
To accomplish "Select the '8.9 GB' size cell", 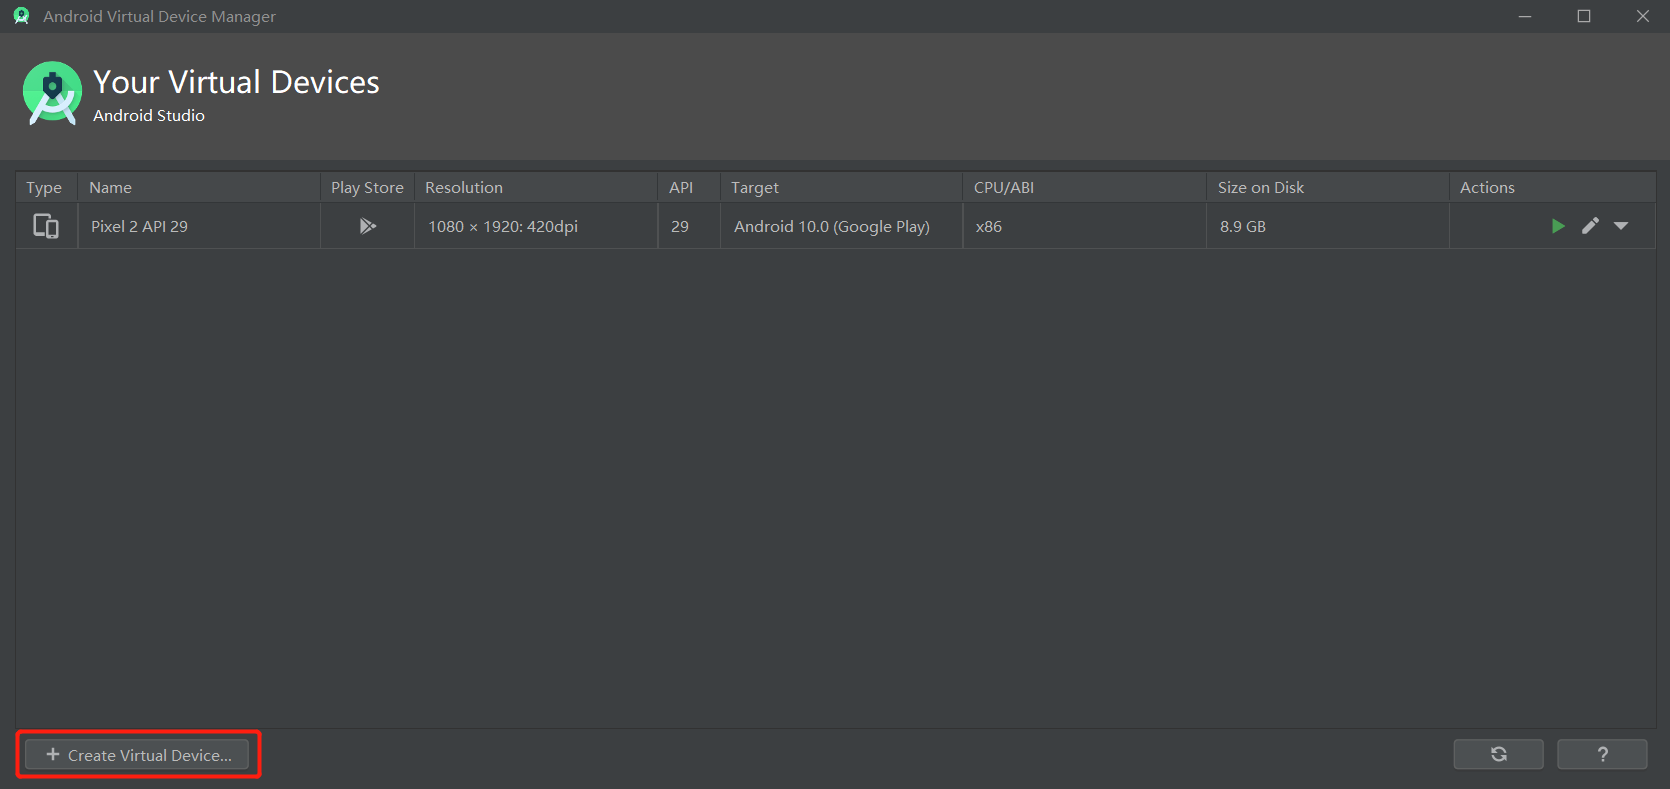I will [1328, 226].
